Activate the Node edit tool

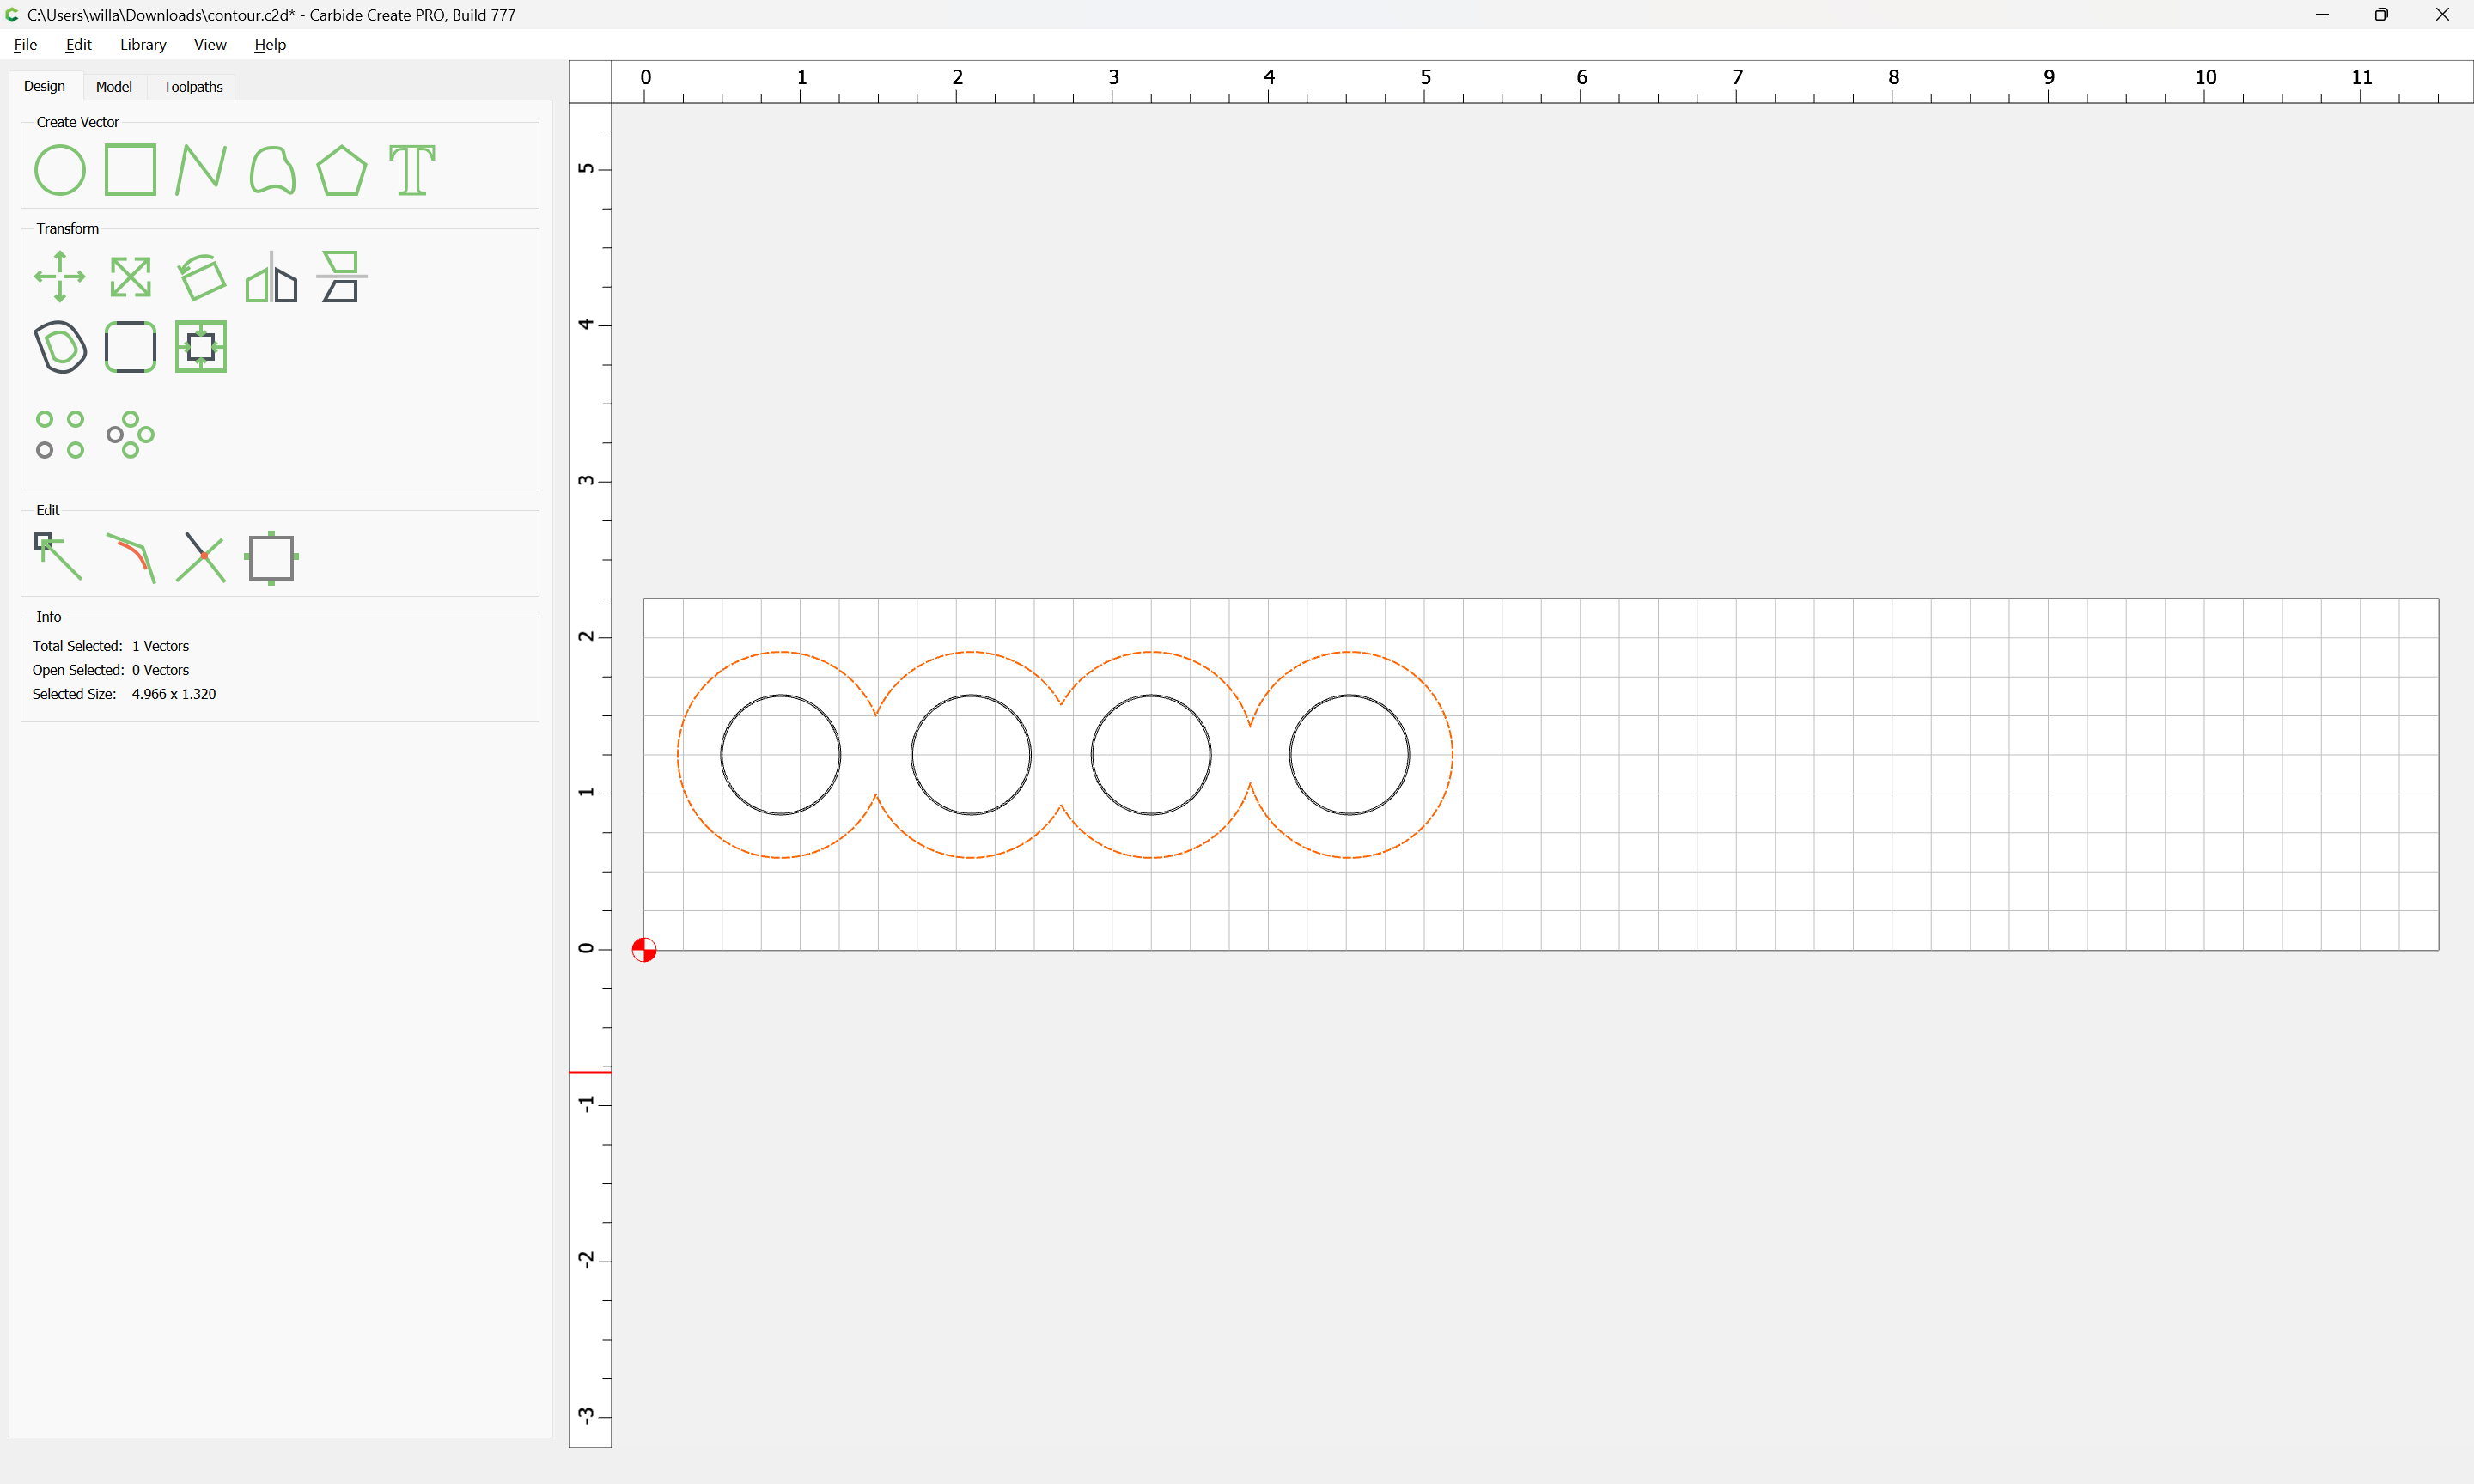click(x=59, y=557)
